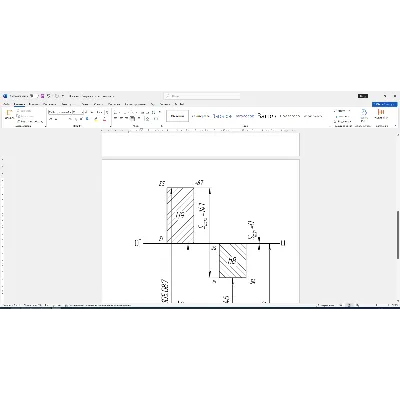Click the Format Painter icon

tap(17, 121)
